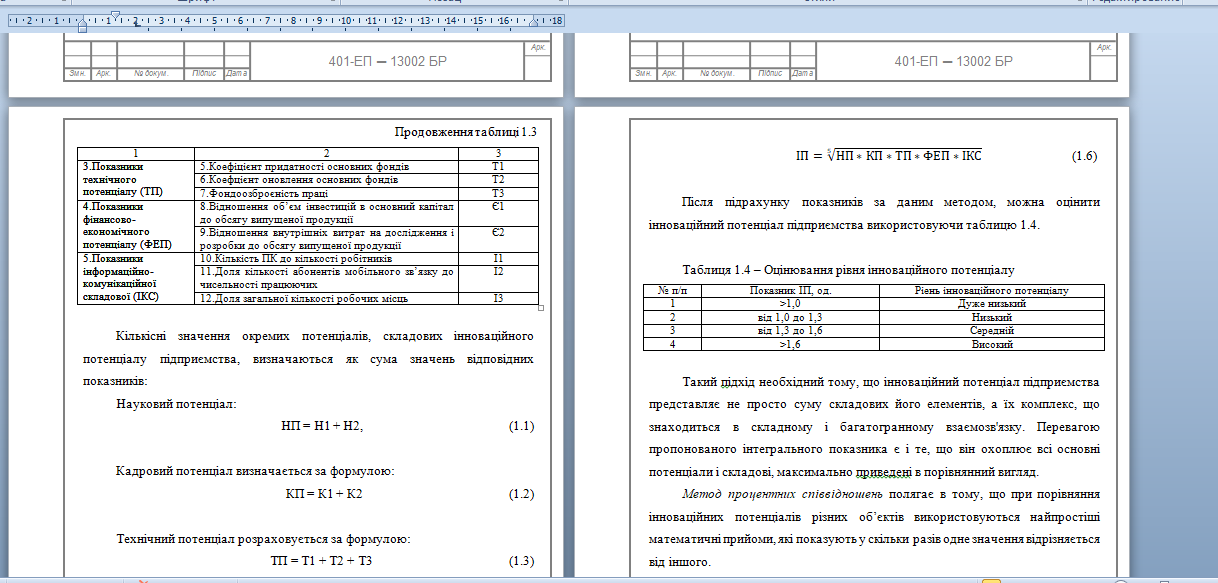
Task: Click the cell '>1,0'
Action: pos(791,303)
